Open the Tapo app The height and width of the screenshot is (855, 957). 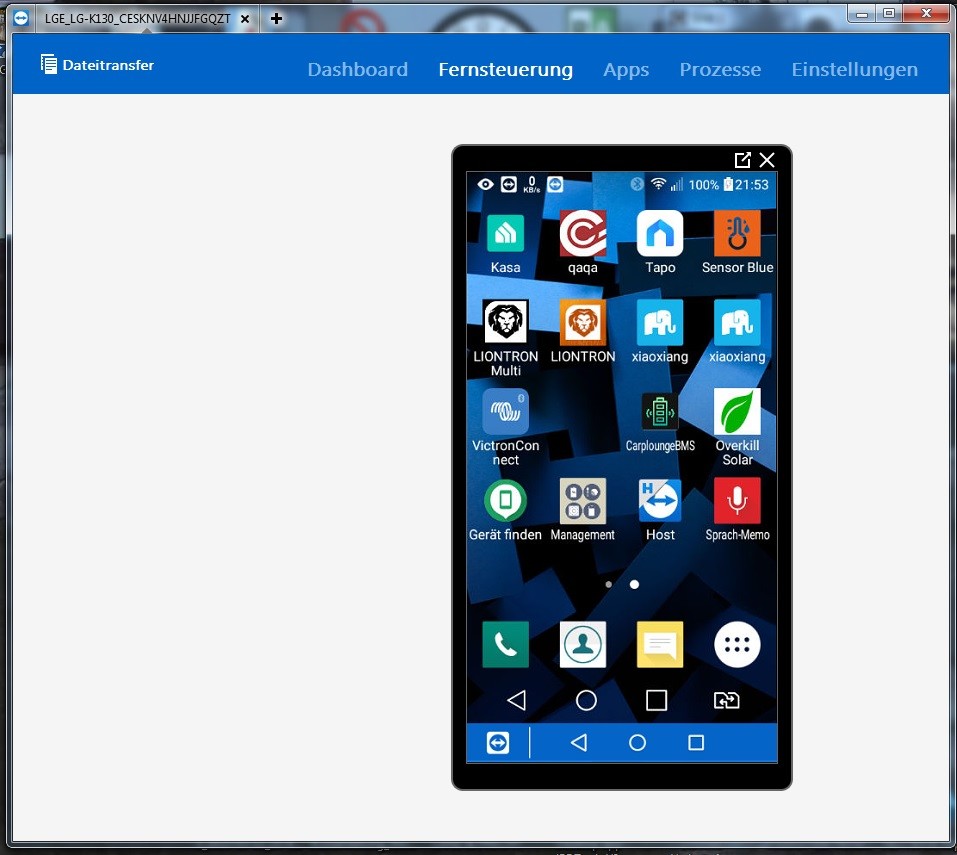(660, 234)
